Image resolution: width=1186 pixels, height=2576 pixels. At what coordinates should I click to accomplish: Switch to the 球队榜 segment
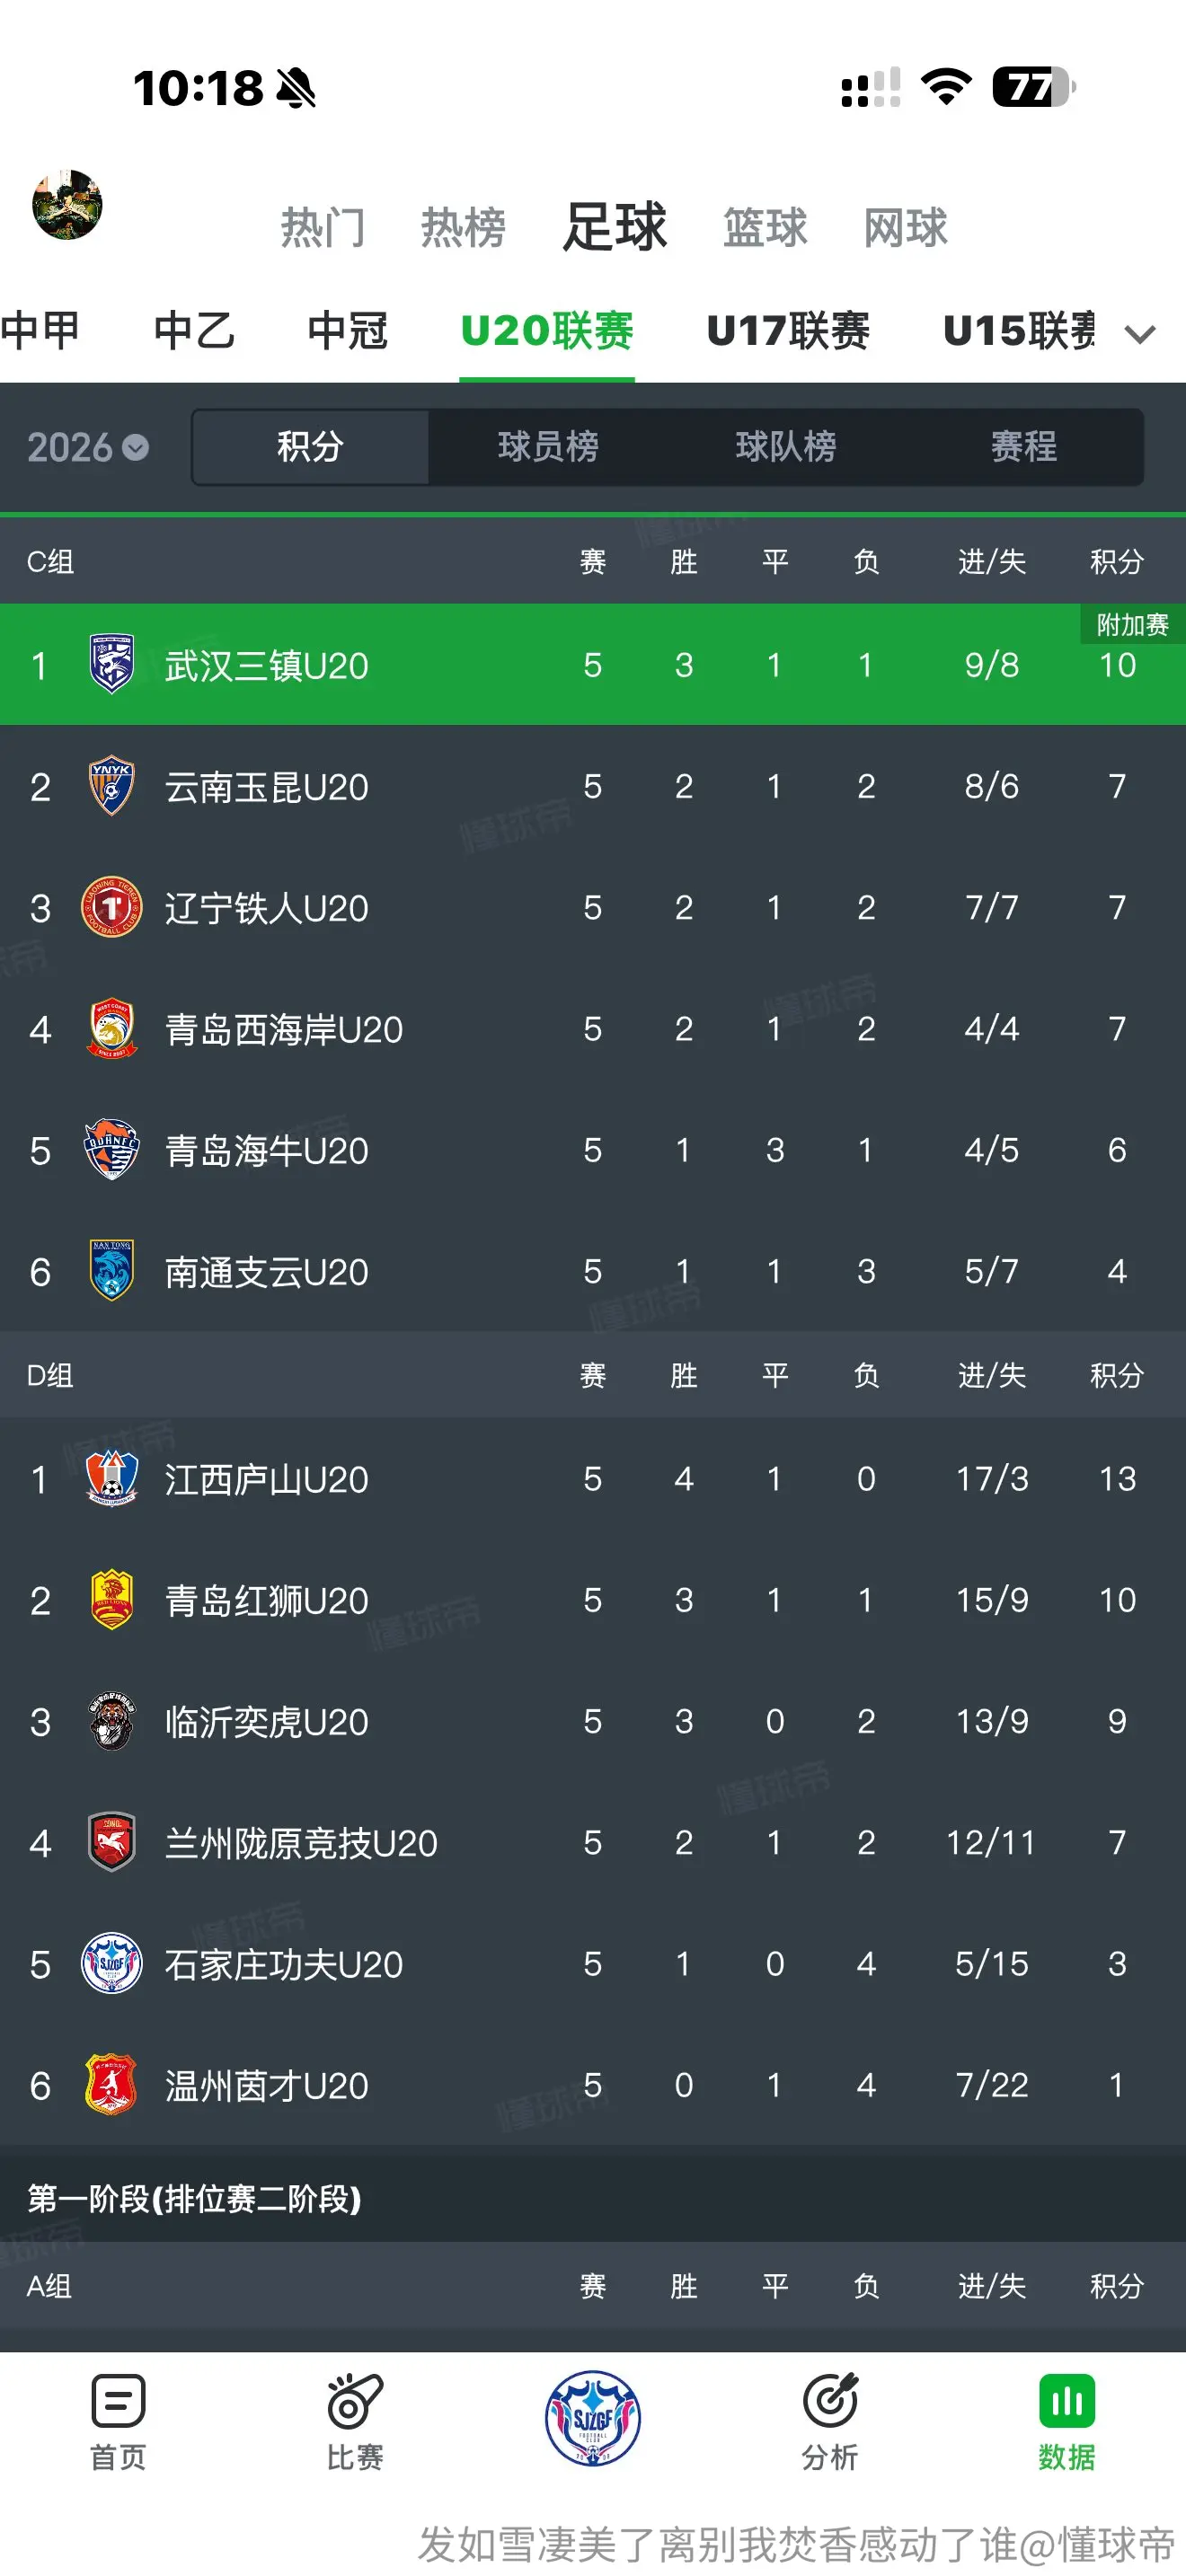786,446
